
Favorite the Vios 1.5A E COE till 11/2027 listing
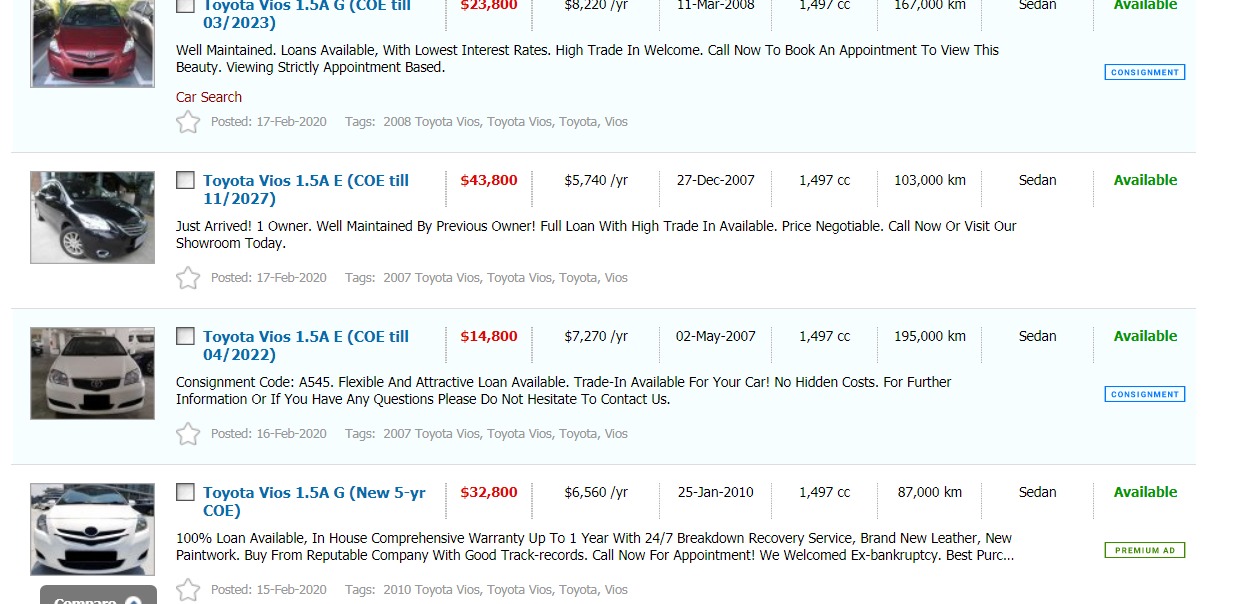[x=188, y=278]
